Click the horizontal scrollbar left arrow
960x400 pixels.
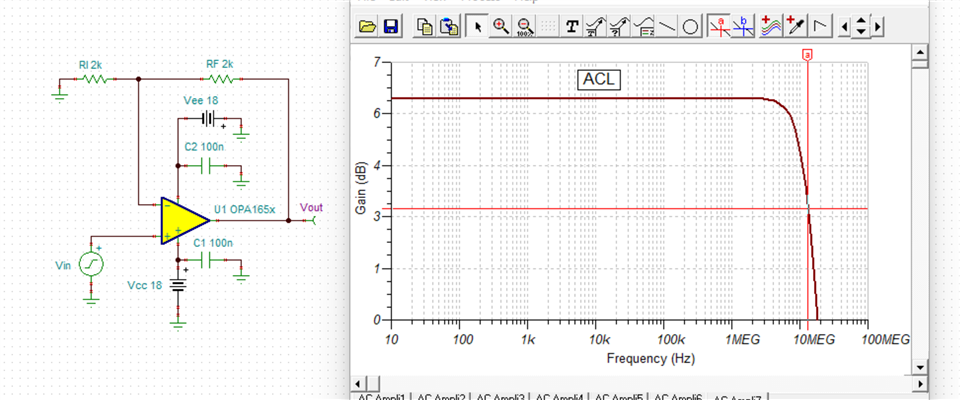pos(359,383)
